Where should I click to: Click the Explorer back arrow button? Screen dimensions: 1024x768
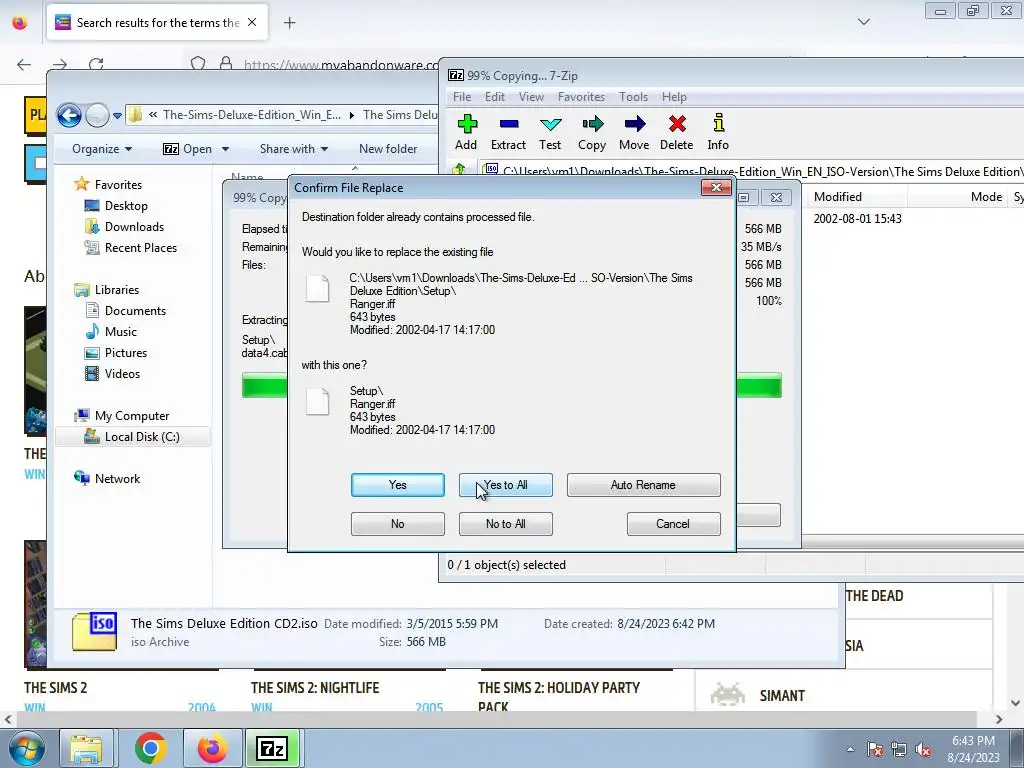69,116
